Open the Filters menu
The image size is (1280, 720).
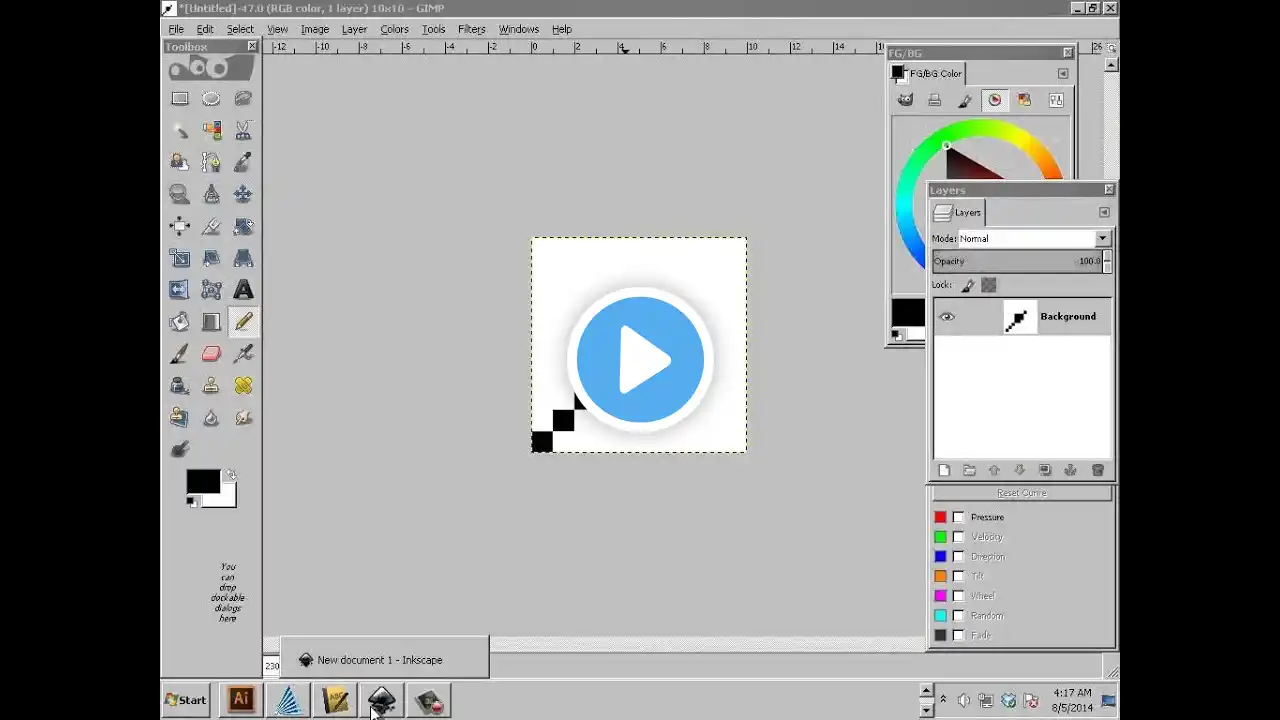(471, 29)
